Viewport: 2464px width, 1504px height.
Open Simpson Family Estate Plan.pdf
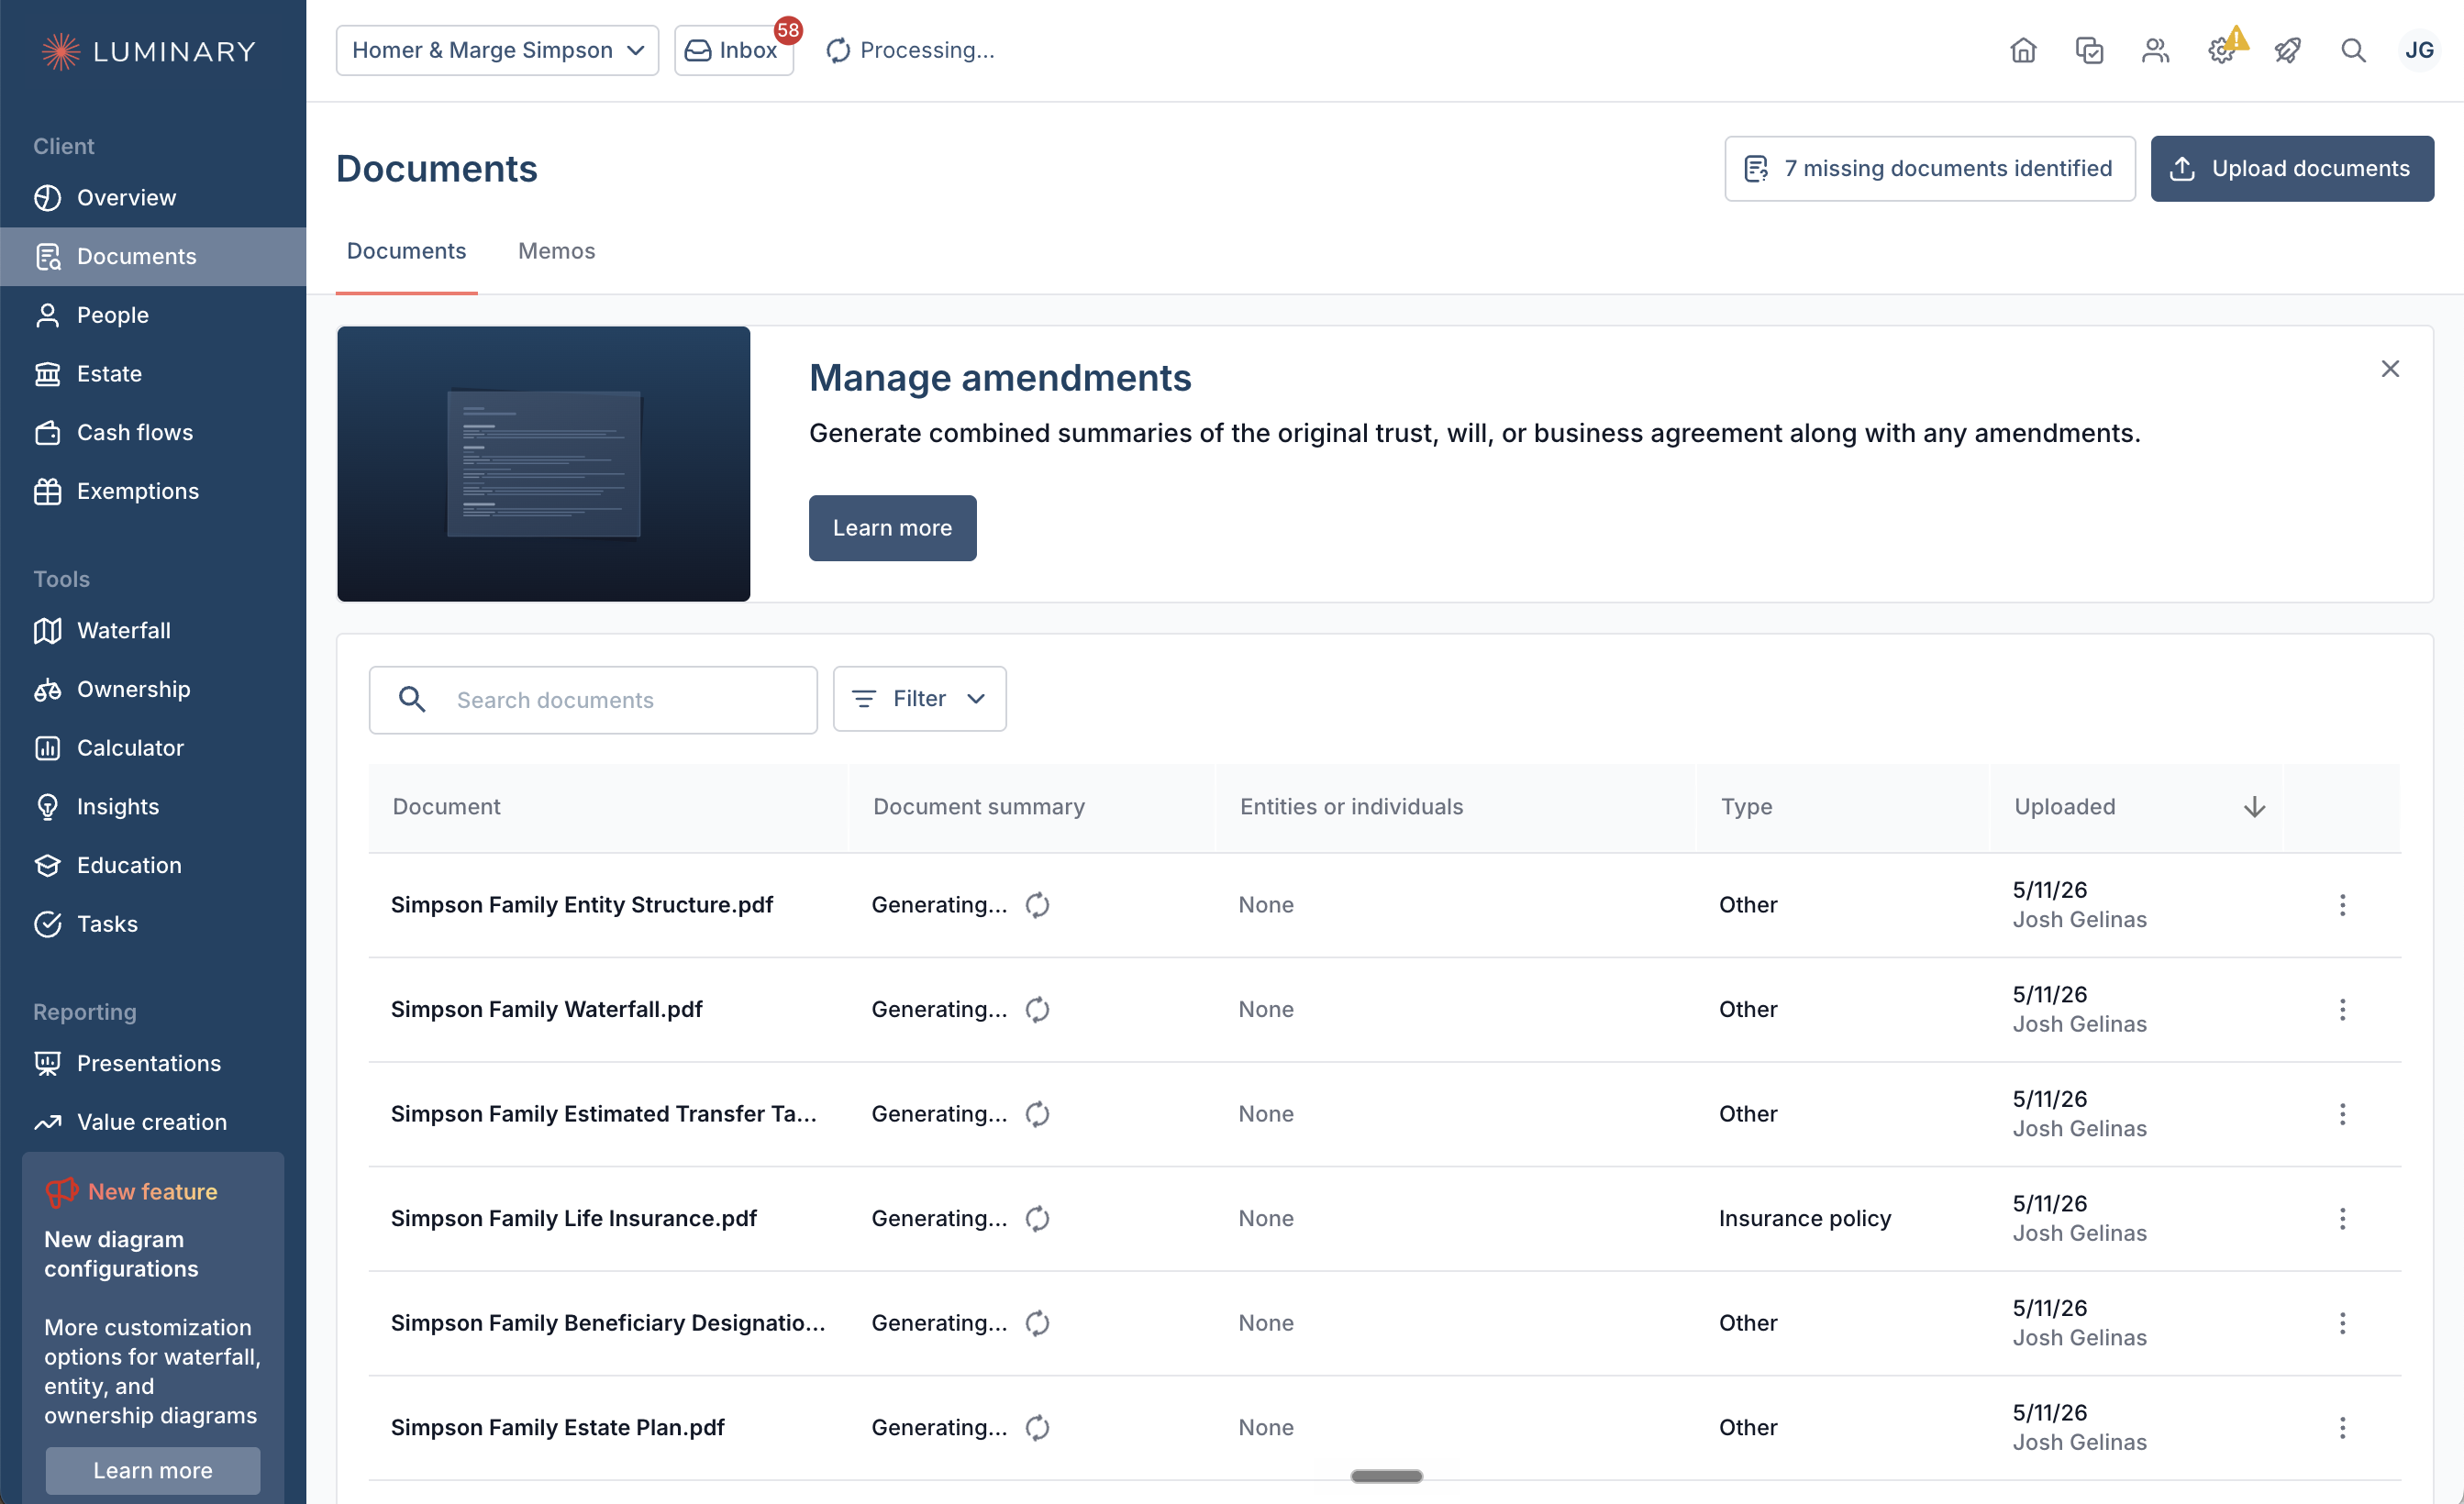pos(558,1428)
